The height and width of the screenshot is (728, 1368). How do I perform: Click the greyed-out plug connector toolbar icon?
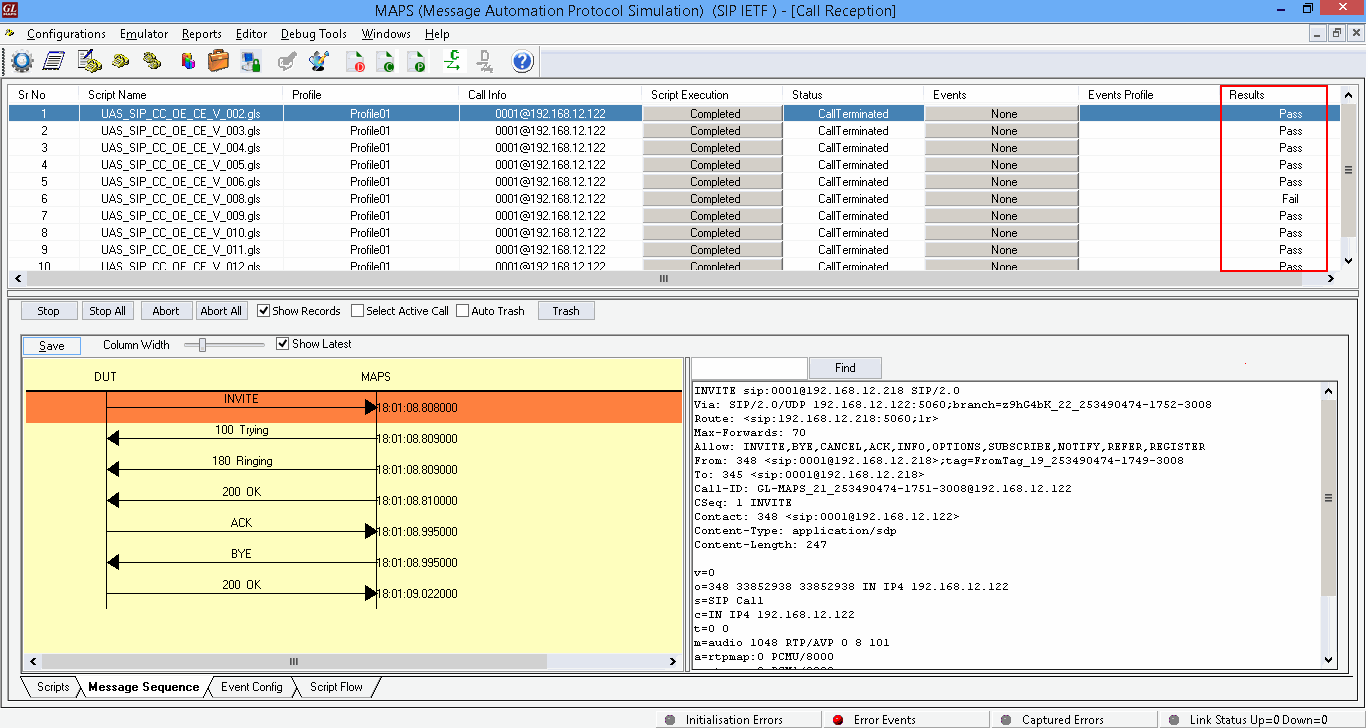point(287,61)
